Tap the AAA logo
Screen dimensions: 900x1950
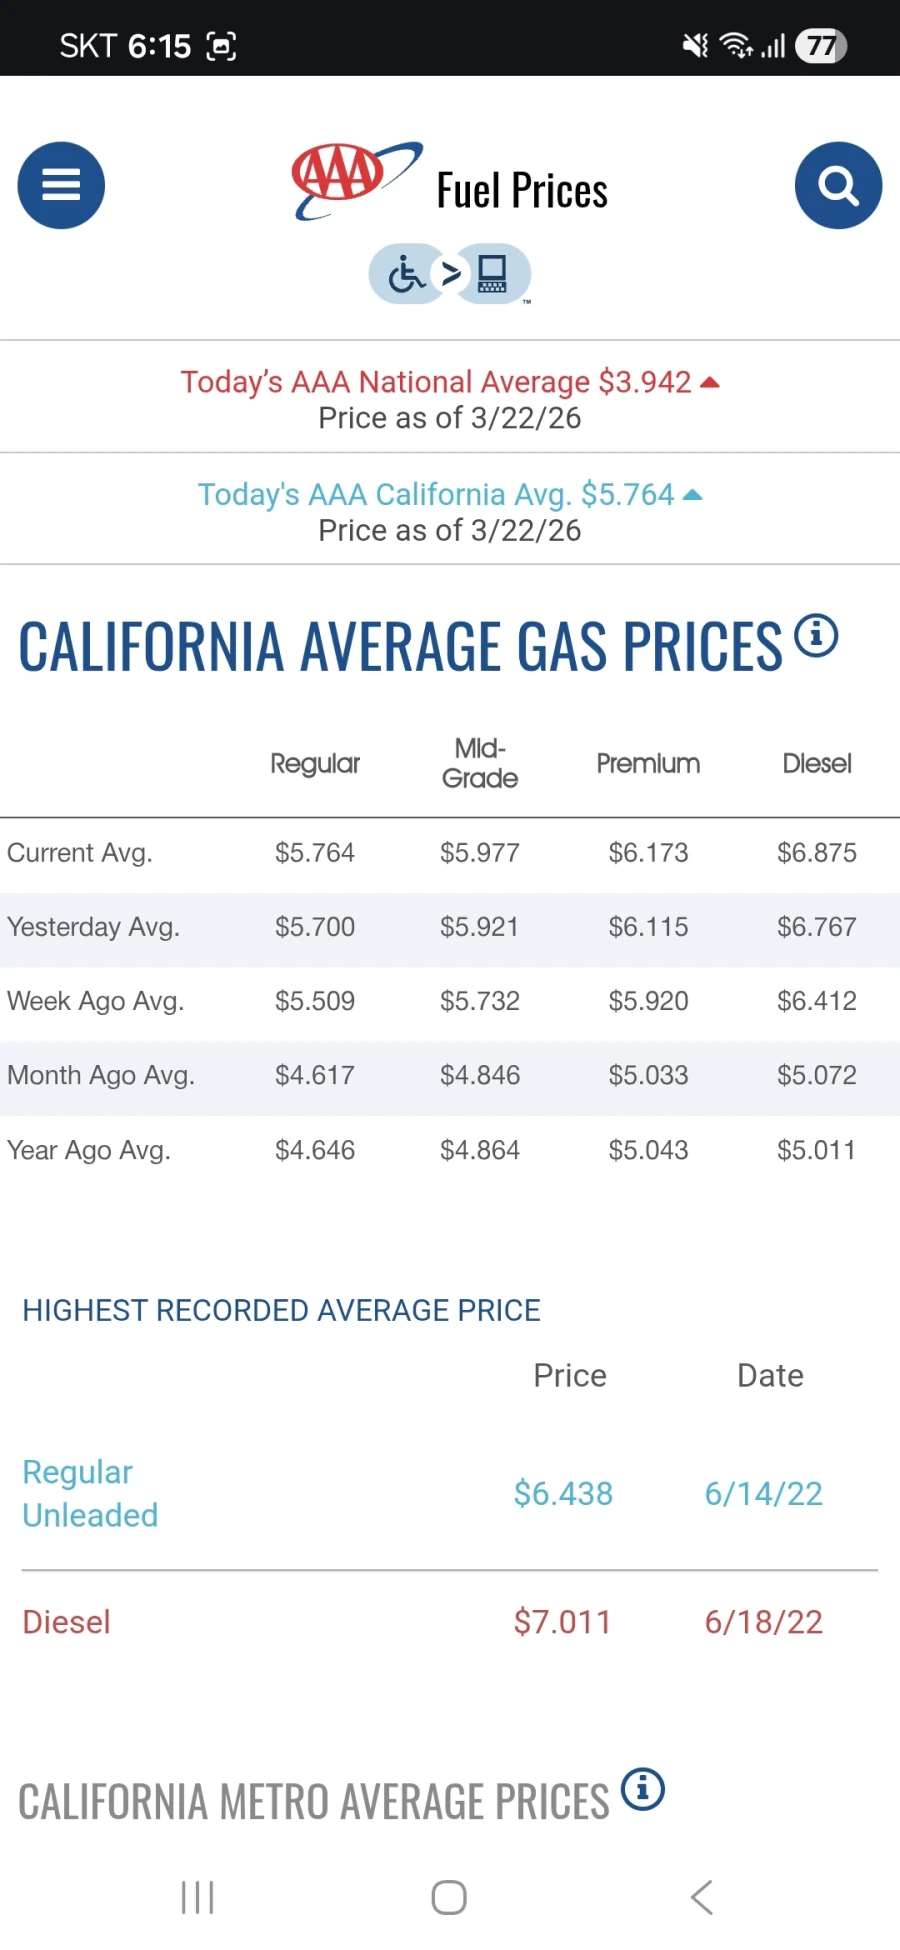[x=355, y=178]
